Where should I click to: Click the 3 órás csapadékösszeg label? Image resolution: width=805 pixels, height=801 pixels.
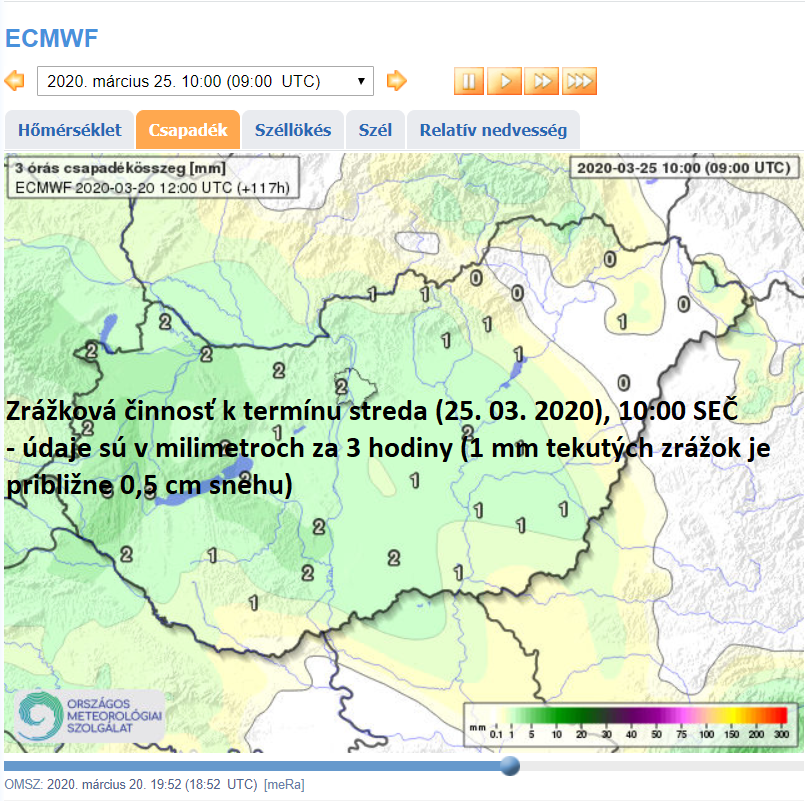(x=120, y=168)
